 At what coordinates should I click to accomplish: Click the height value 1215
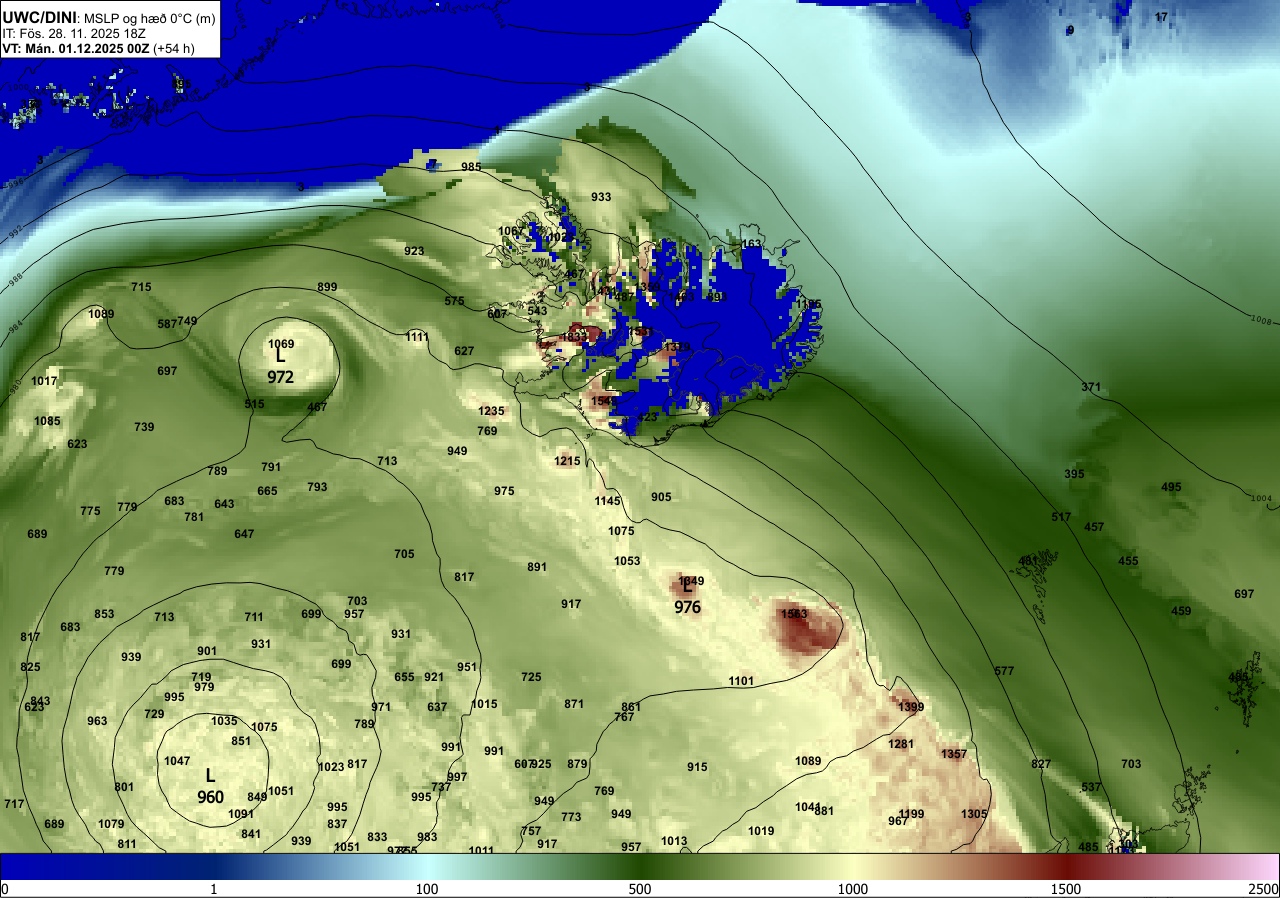tap(568, 461)
